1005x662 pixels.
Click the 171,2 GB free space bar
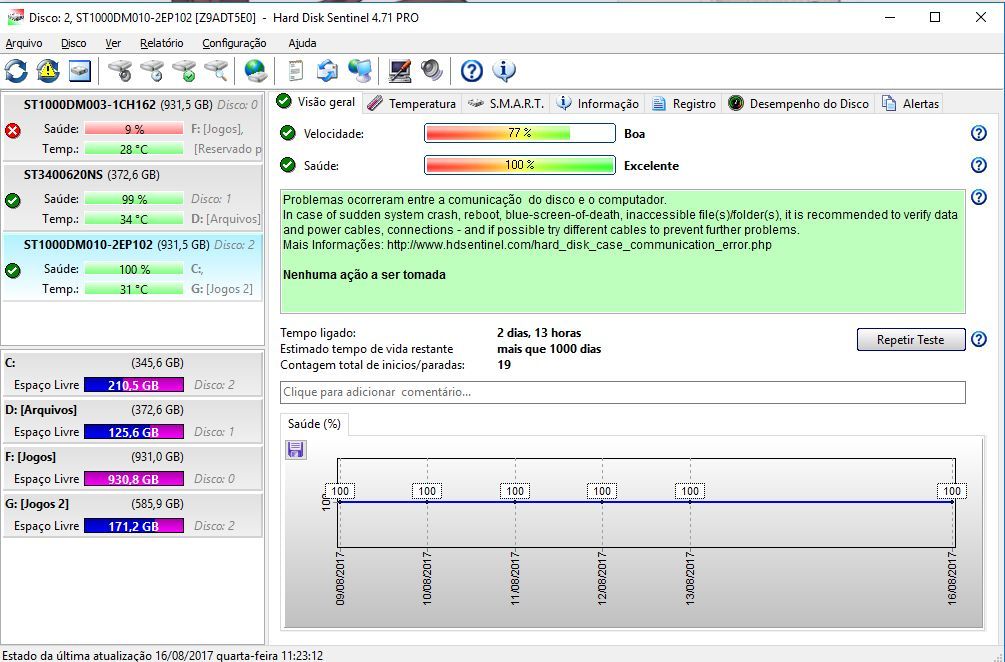134,526
